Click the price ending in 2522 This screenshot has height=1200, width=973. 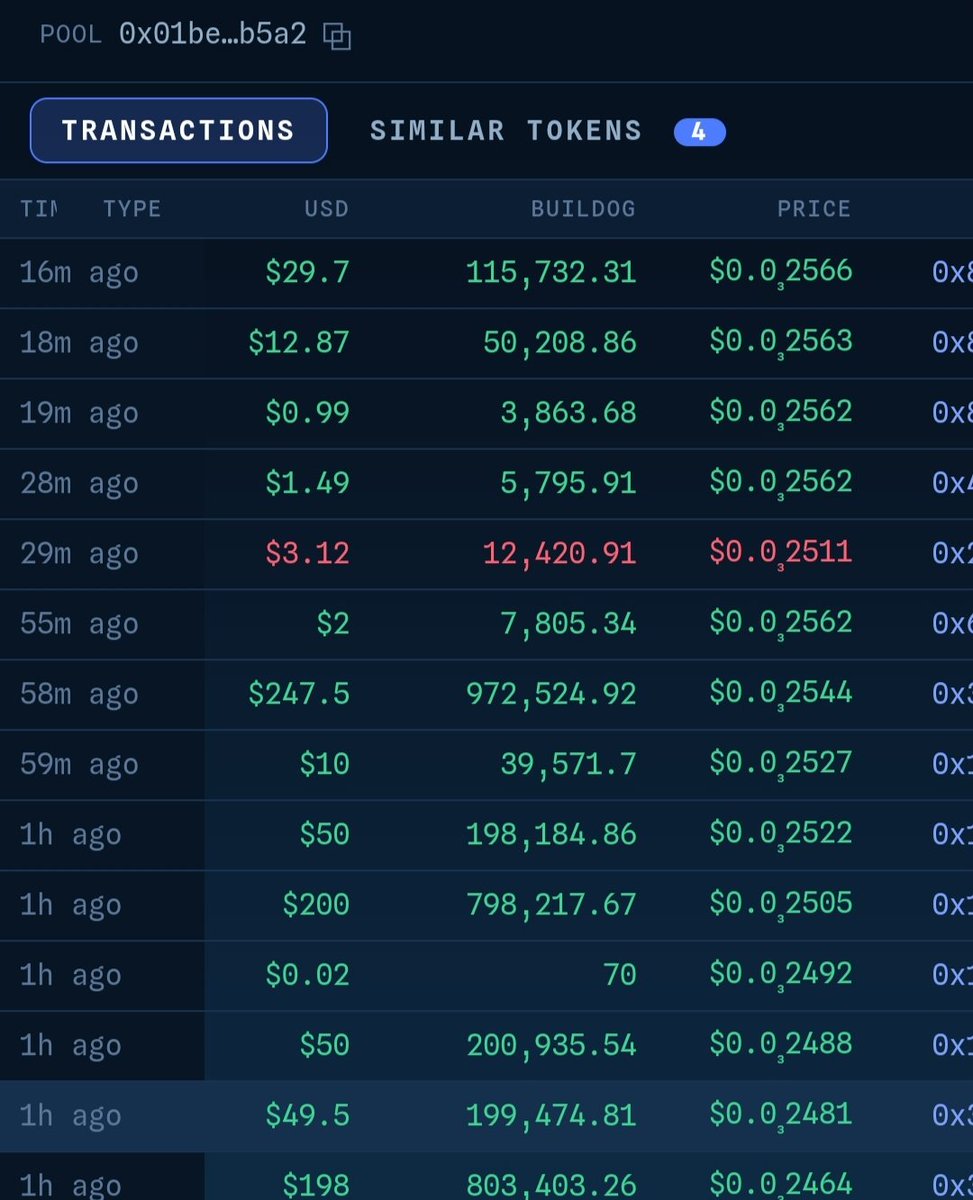click(781, 834)
